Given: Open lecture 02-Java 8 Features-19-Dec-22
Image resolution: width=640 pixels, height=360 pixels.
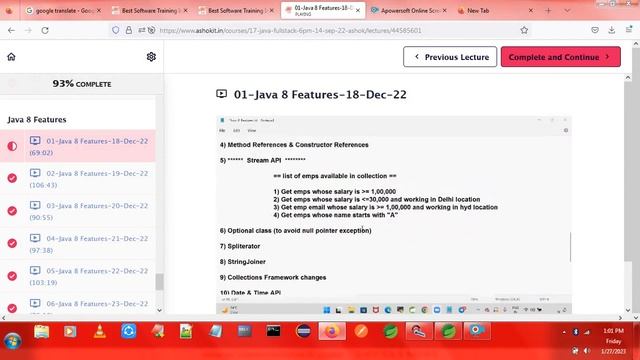Looking at the screenshot, I should (x=89, y=179).
